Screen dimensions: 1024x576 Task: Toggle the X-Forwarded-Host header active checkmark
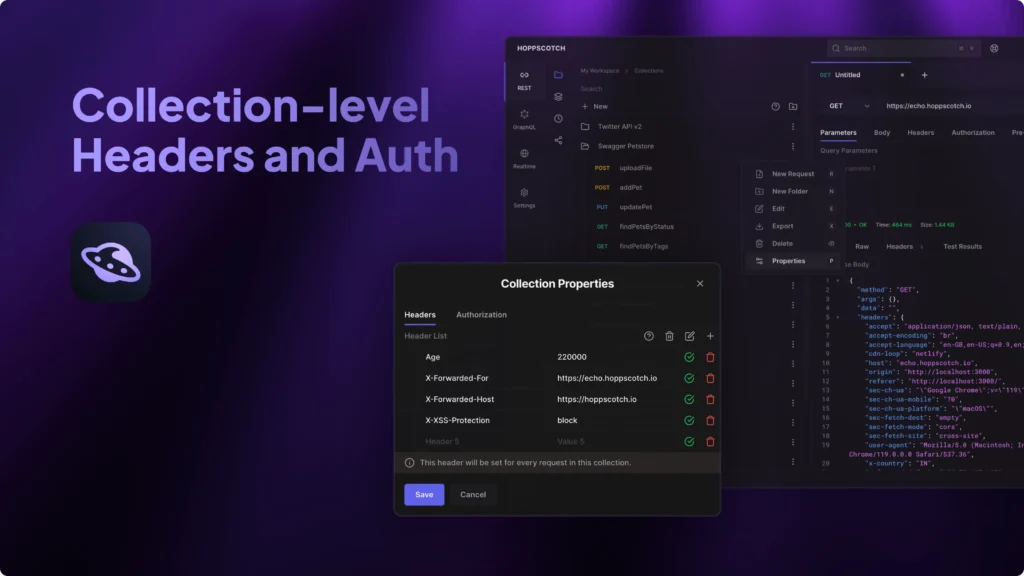pyautogui.click(x=689, y=399)
